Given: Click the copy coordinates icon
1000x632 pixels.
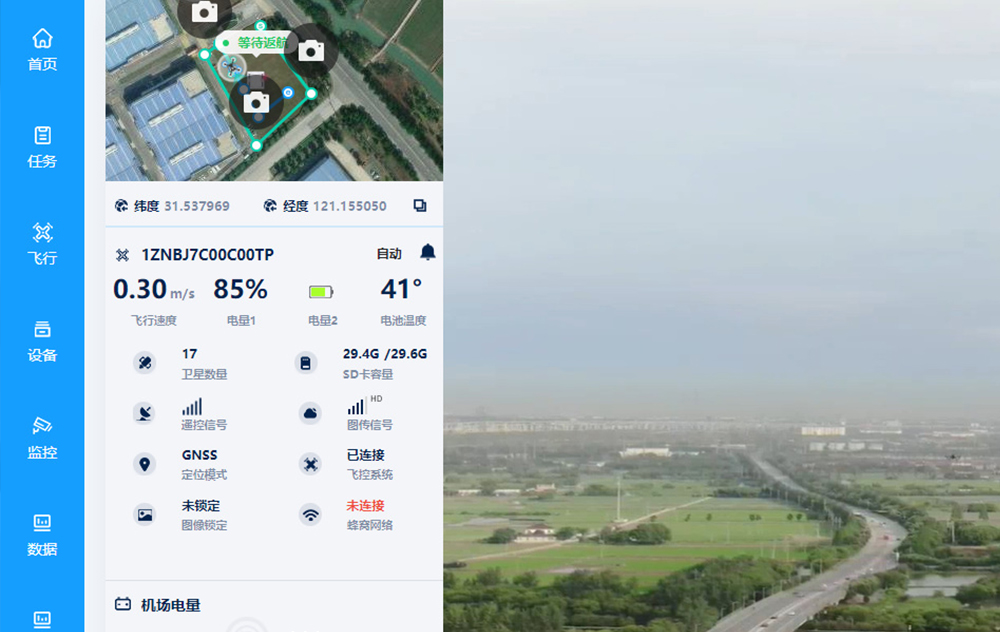Looking at the screenshot, I should tap(420, 206).
